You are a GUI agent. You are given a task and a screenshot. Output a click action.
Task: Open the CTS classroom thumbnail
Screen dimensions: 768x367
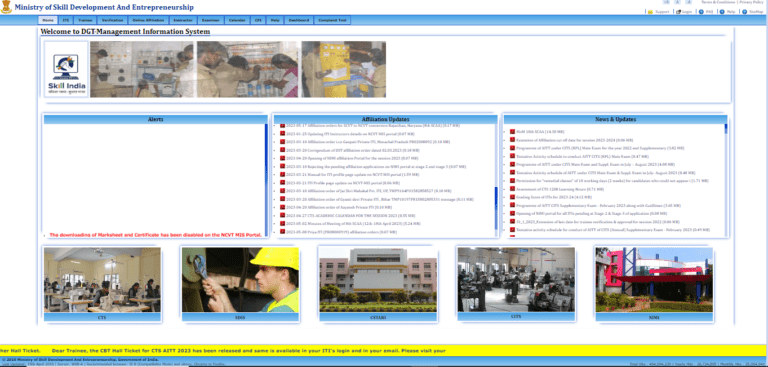pos(102,280)
